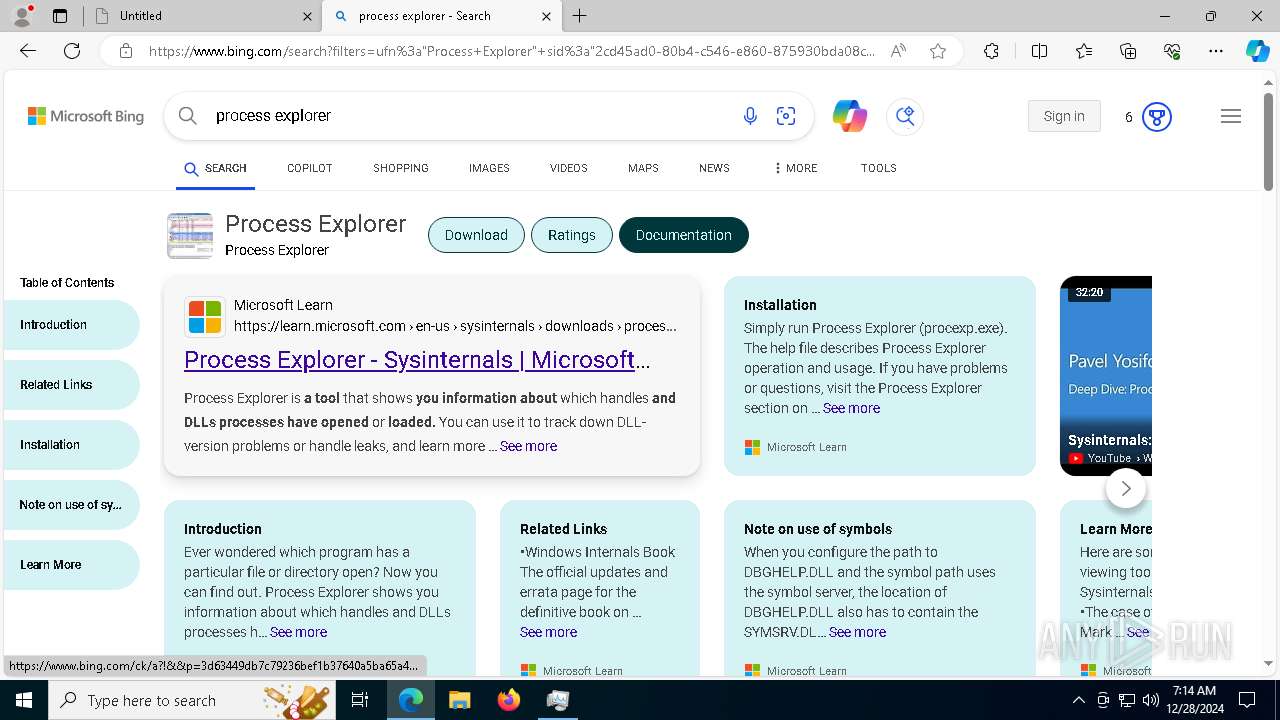This screenshot has width=1280, height=720.
Task: Click the colorful Copilot icon beside search box
Action: coord(850,116)
